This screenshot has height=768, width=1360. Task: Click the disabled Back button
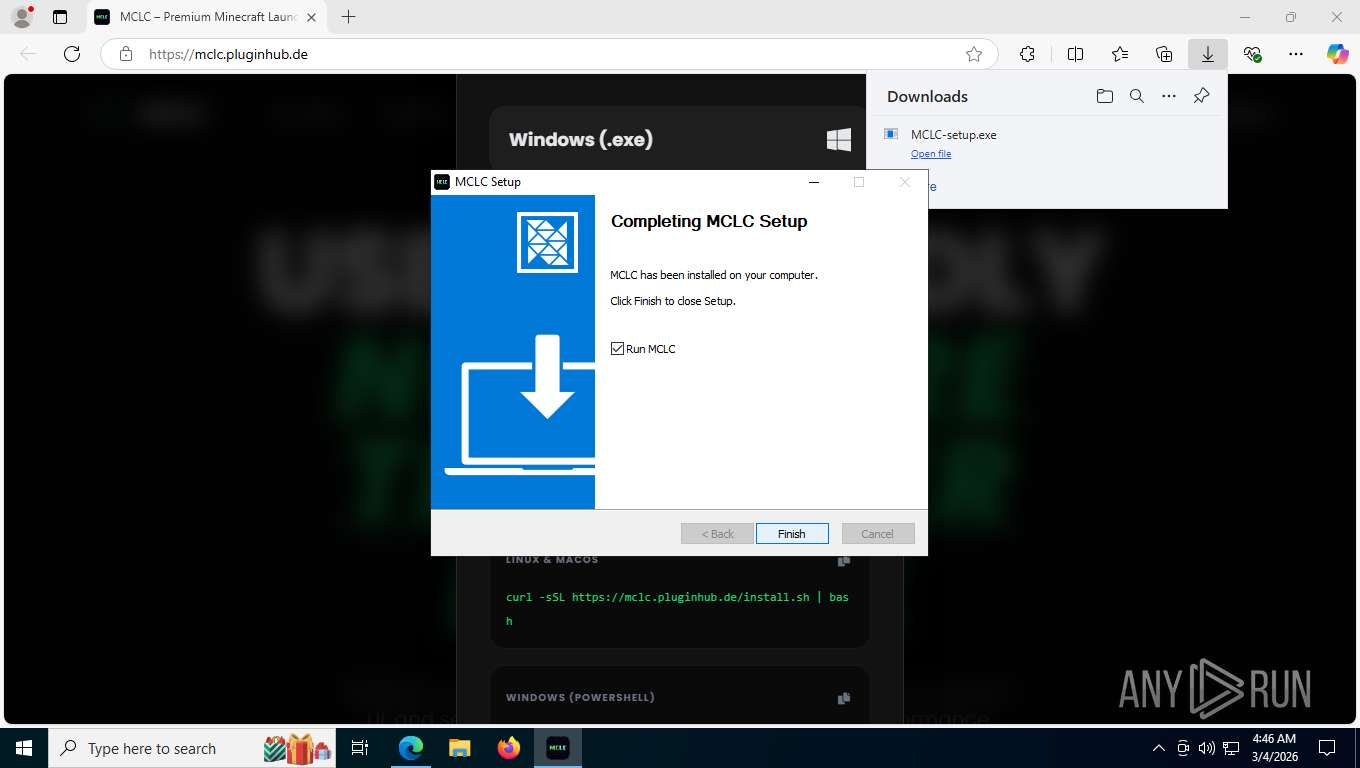(x=717, y=534)
